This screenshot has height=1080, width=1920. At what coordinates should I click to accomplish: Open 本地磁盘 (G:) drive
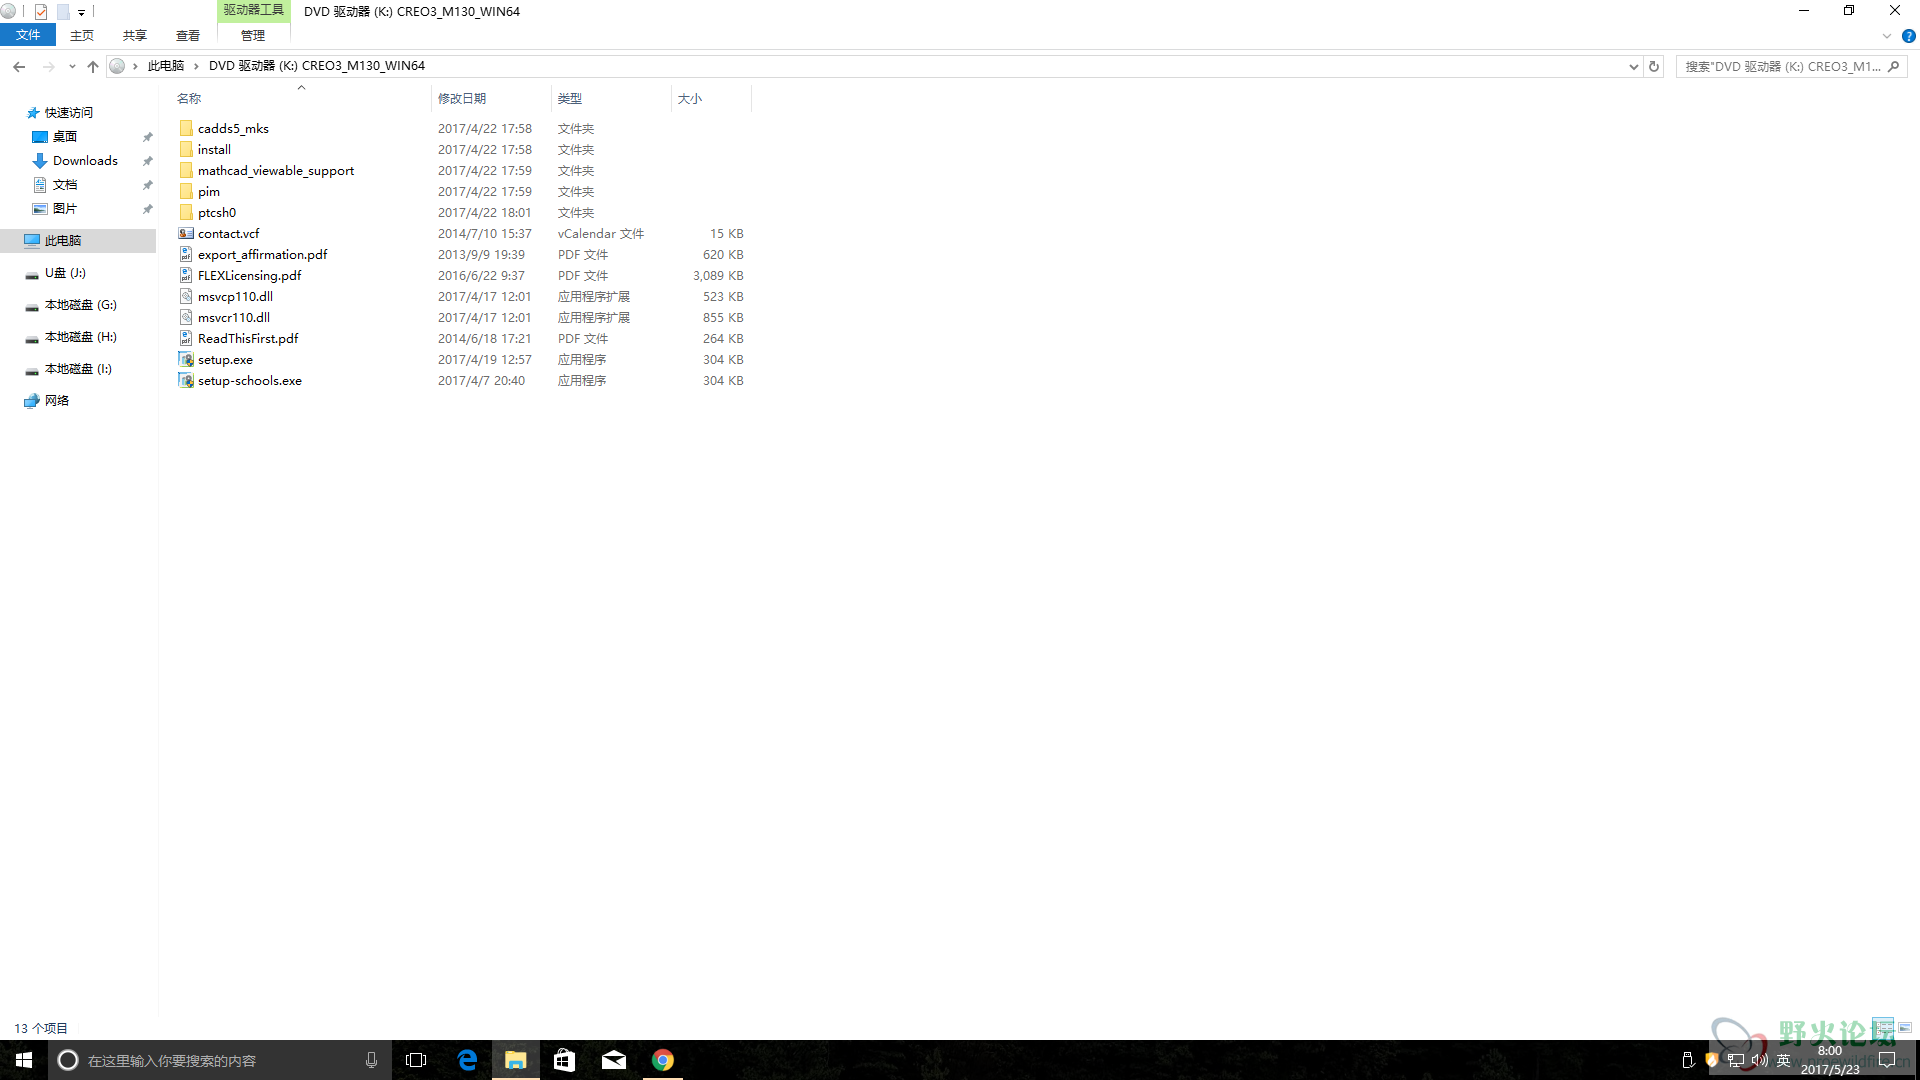pos(80,304)
